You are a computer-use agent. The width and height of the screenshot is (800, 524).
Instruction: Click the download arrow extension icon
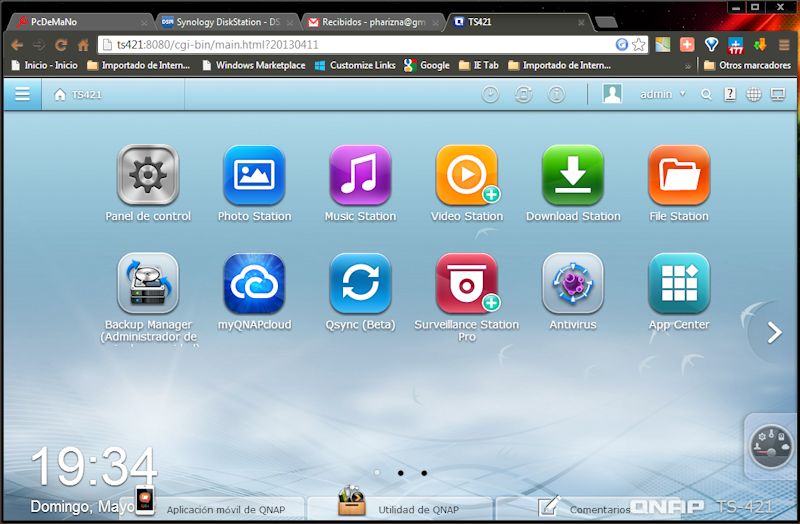(x=760, y=45)
